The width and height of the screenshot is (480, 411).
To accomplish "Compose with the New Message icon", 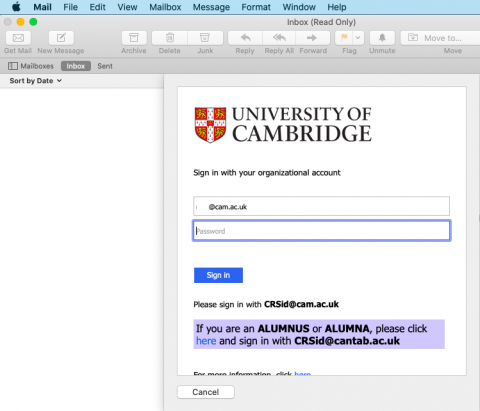I will (61, 38).
